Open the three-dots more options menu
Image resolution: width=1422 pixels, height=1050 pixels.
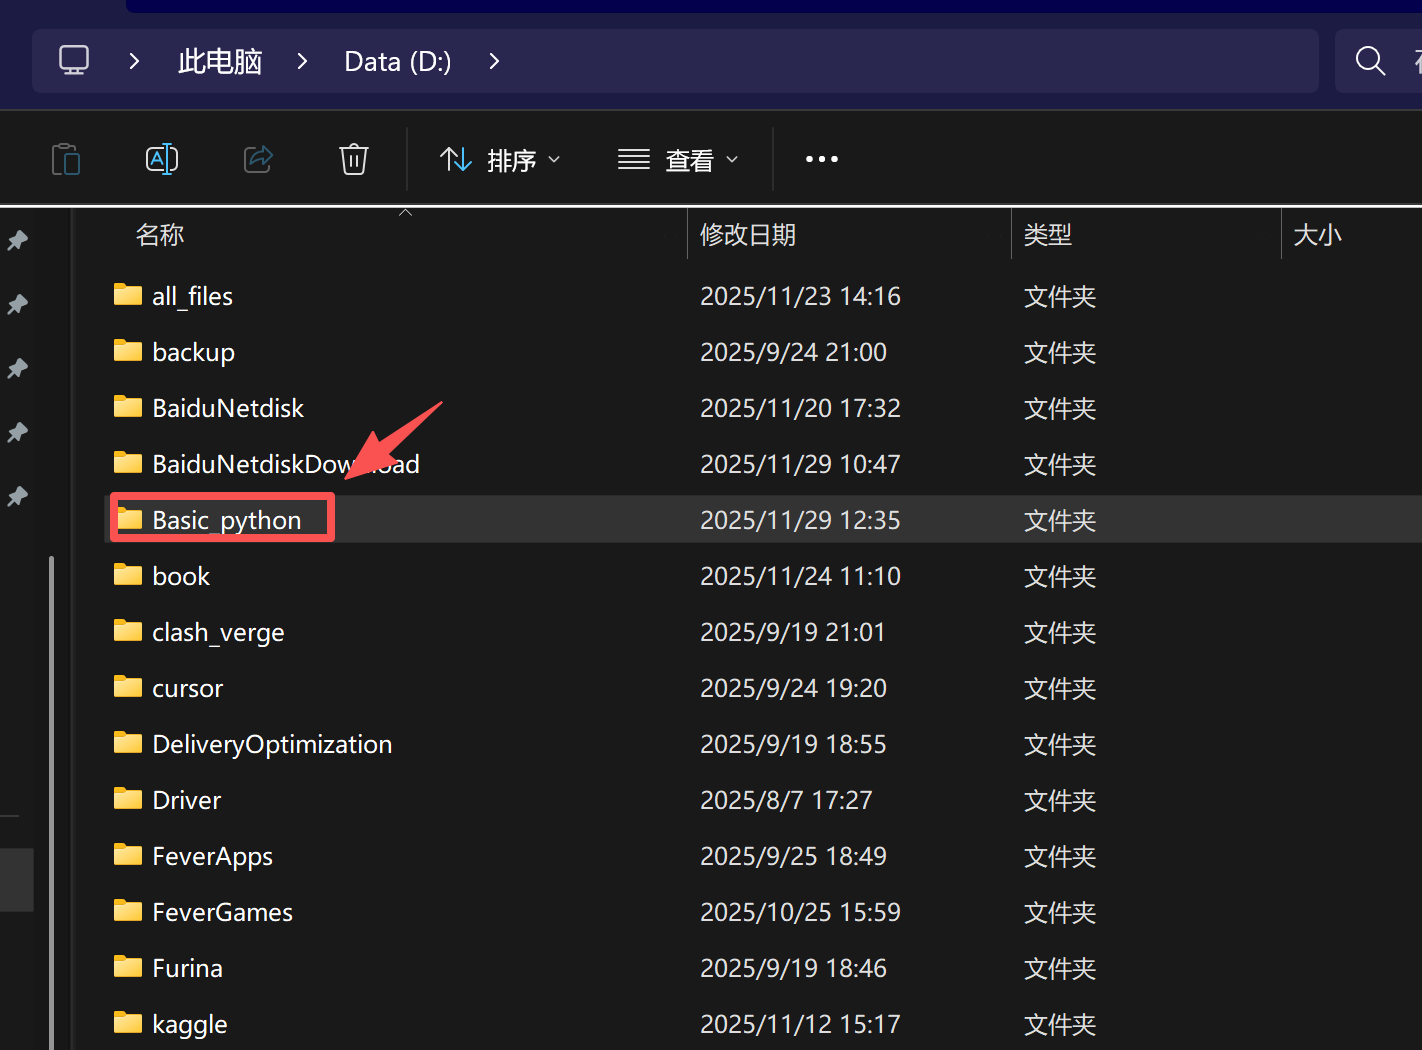[x=821, y=159]
